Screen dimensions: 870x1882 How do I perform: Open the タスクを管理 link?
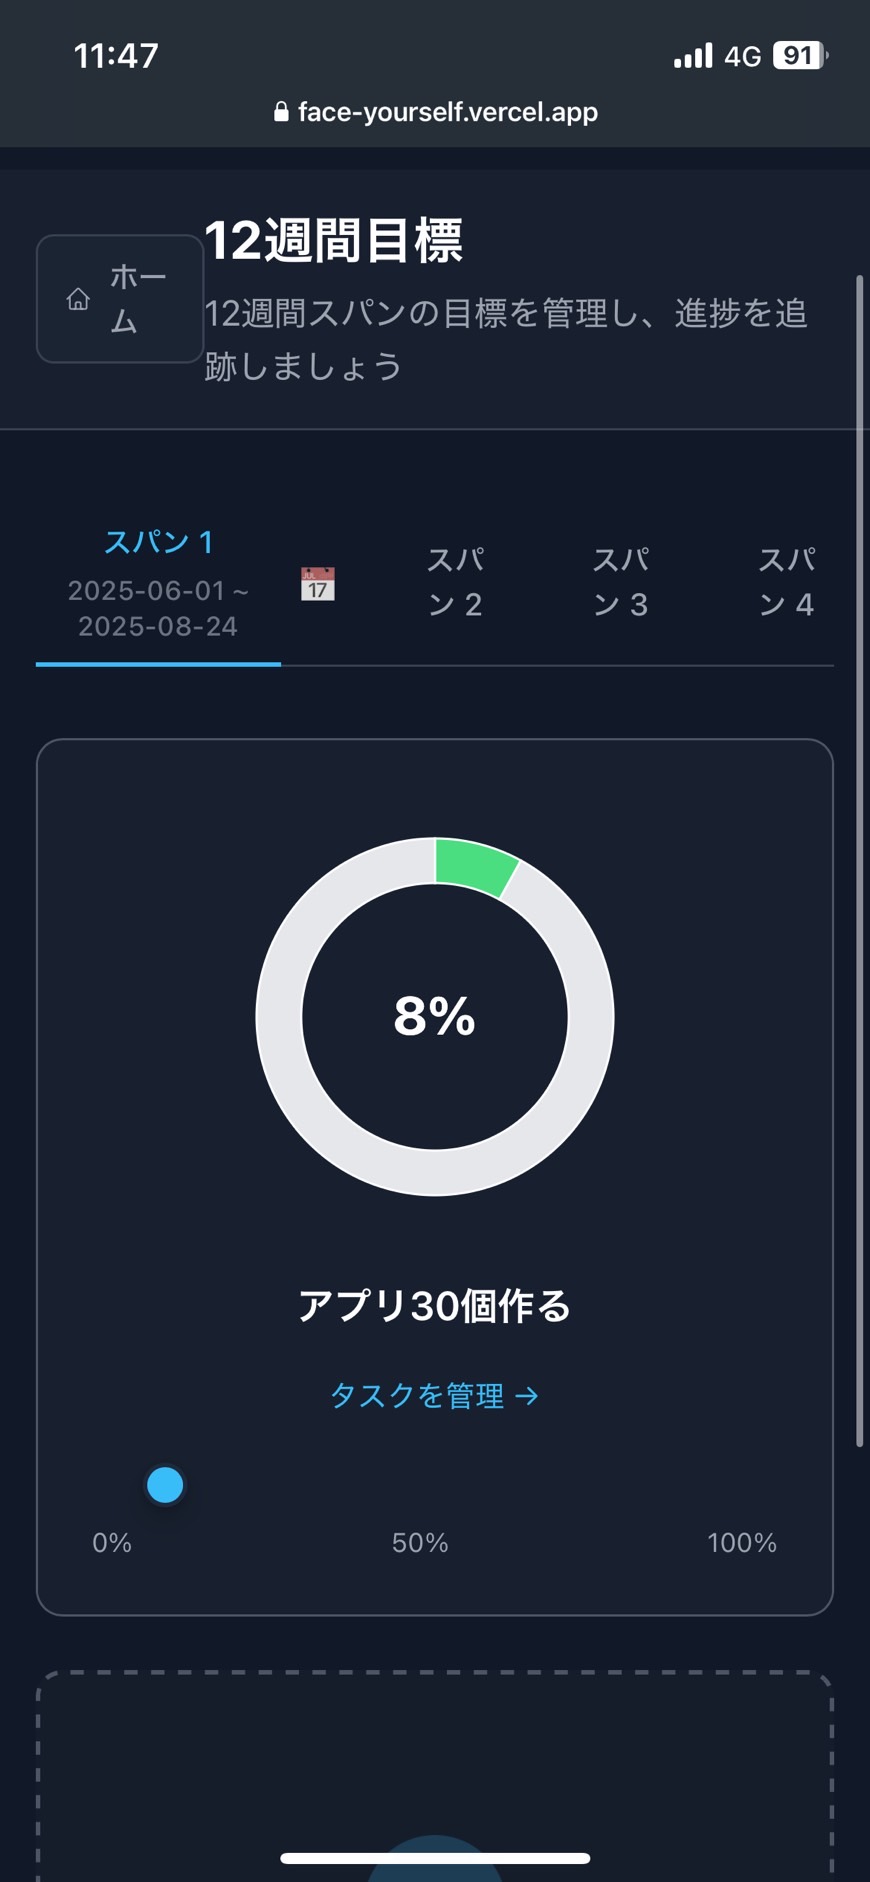tap(434, 1395)
